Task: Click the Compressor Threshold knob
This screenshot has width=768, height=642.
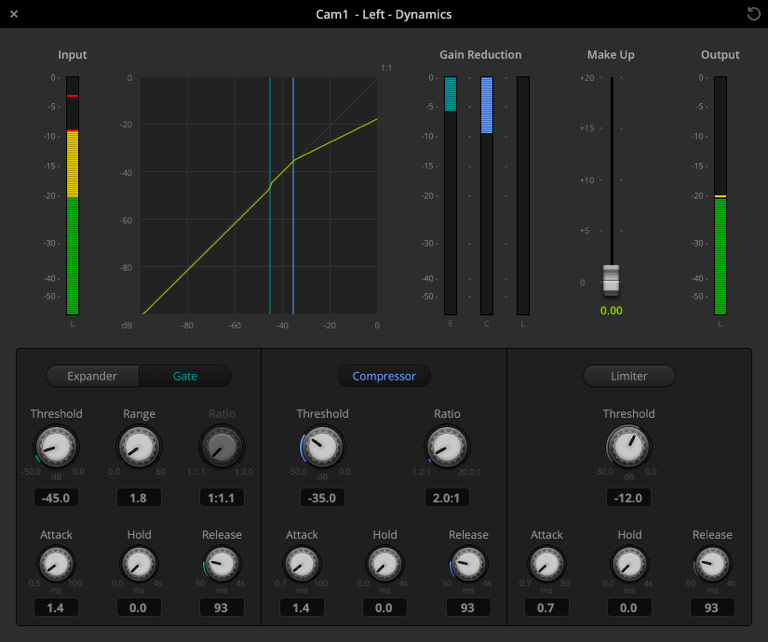Action: [x=322, y=447]
